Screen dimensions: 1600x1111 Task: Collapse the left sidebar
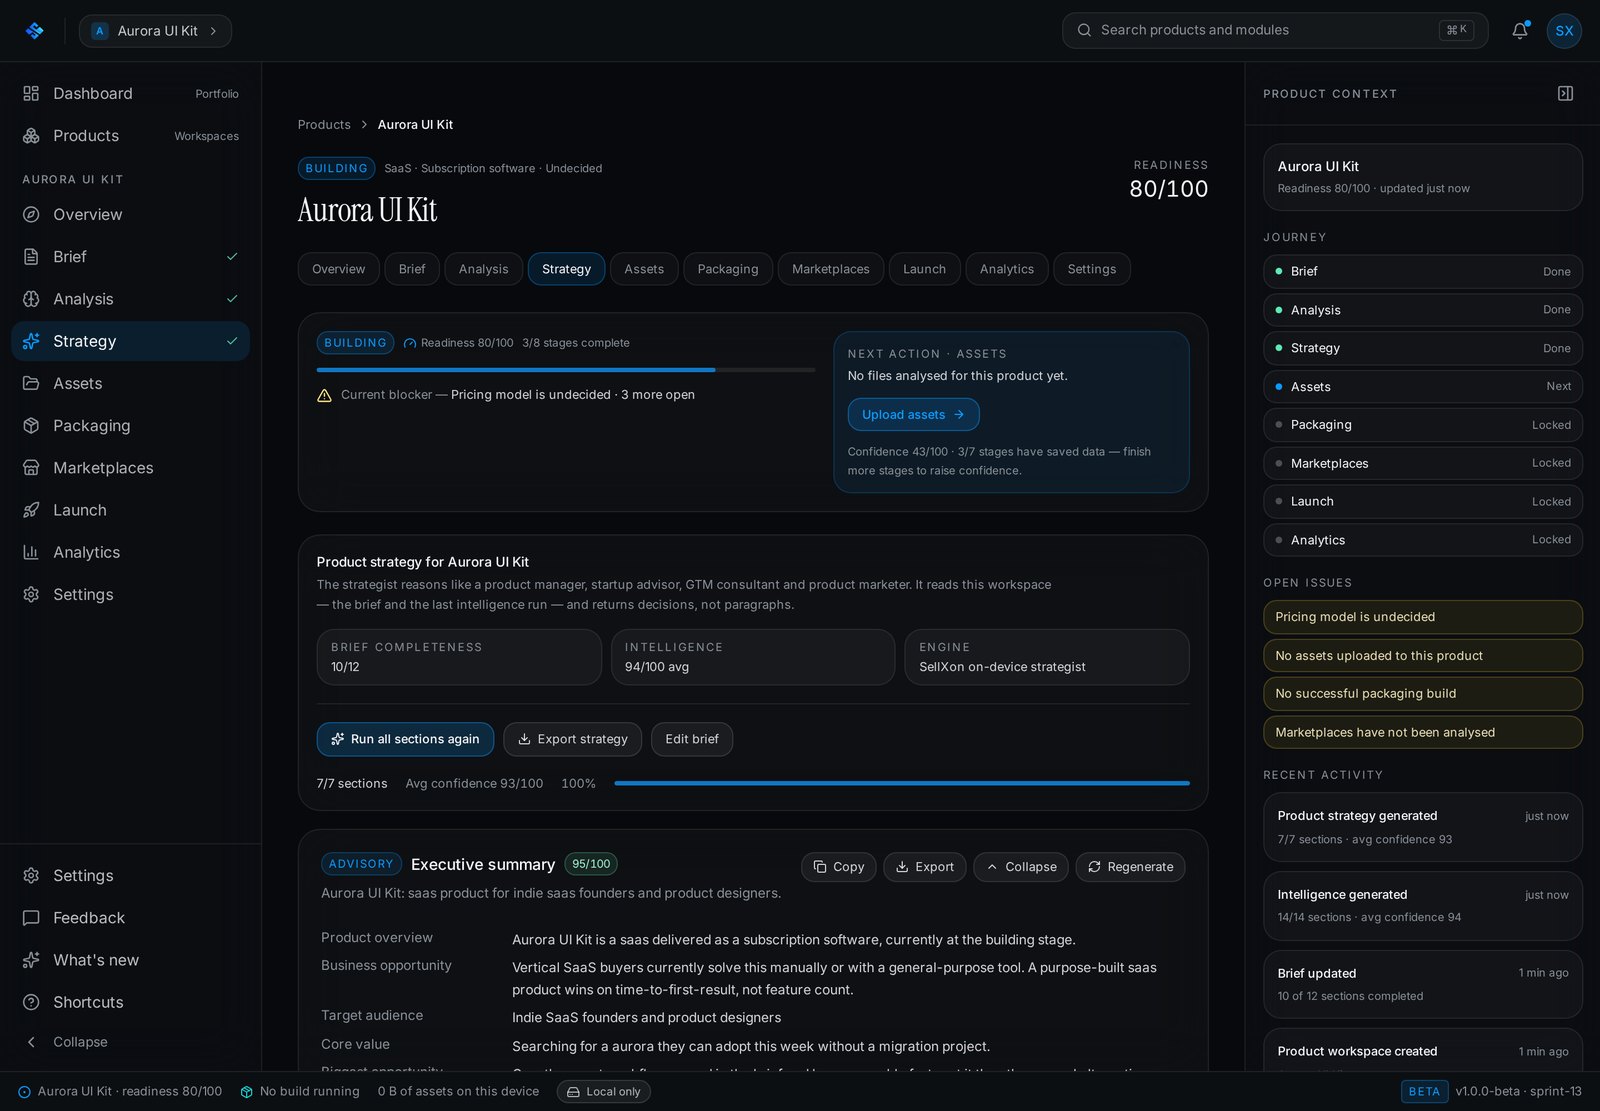click(66, 1042)
